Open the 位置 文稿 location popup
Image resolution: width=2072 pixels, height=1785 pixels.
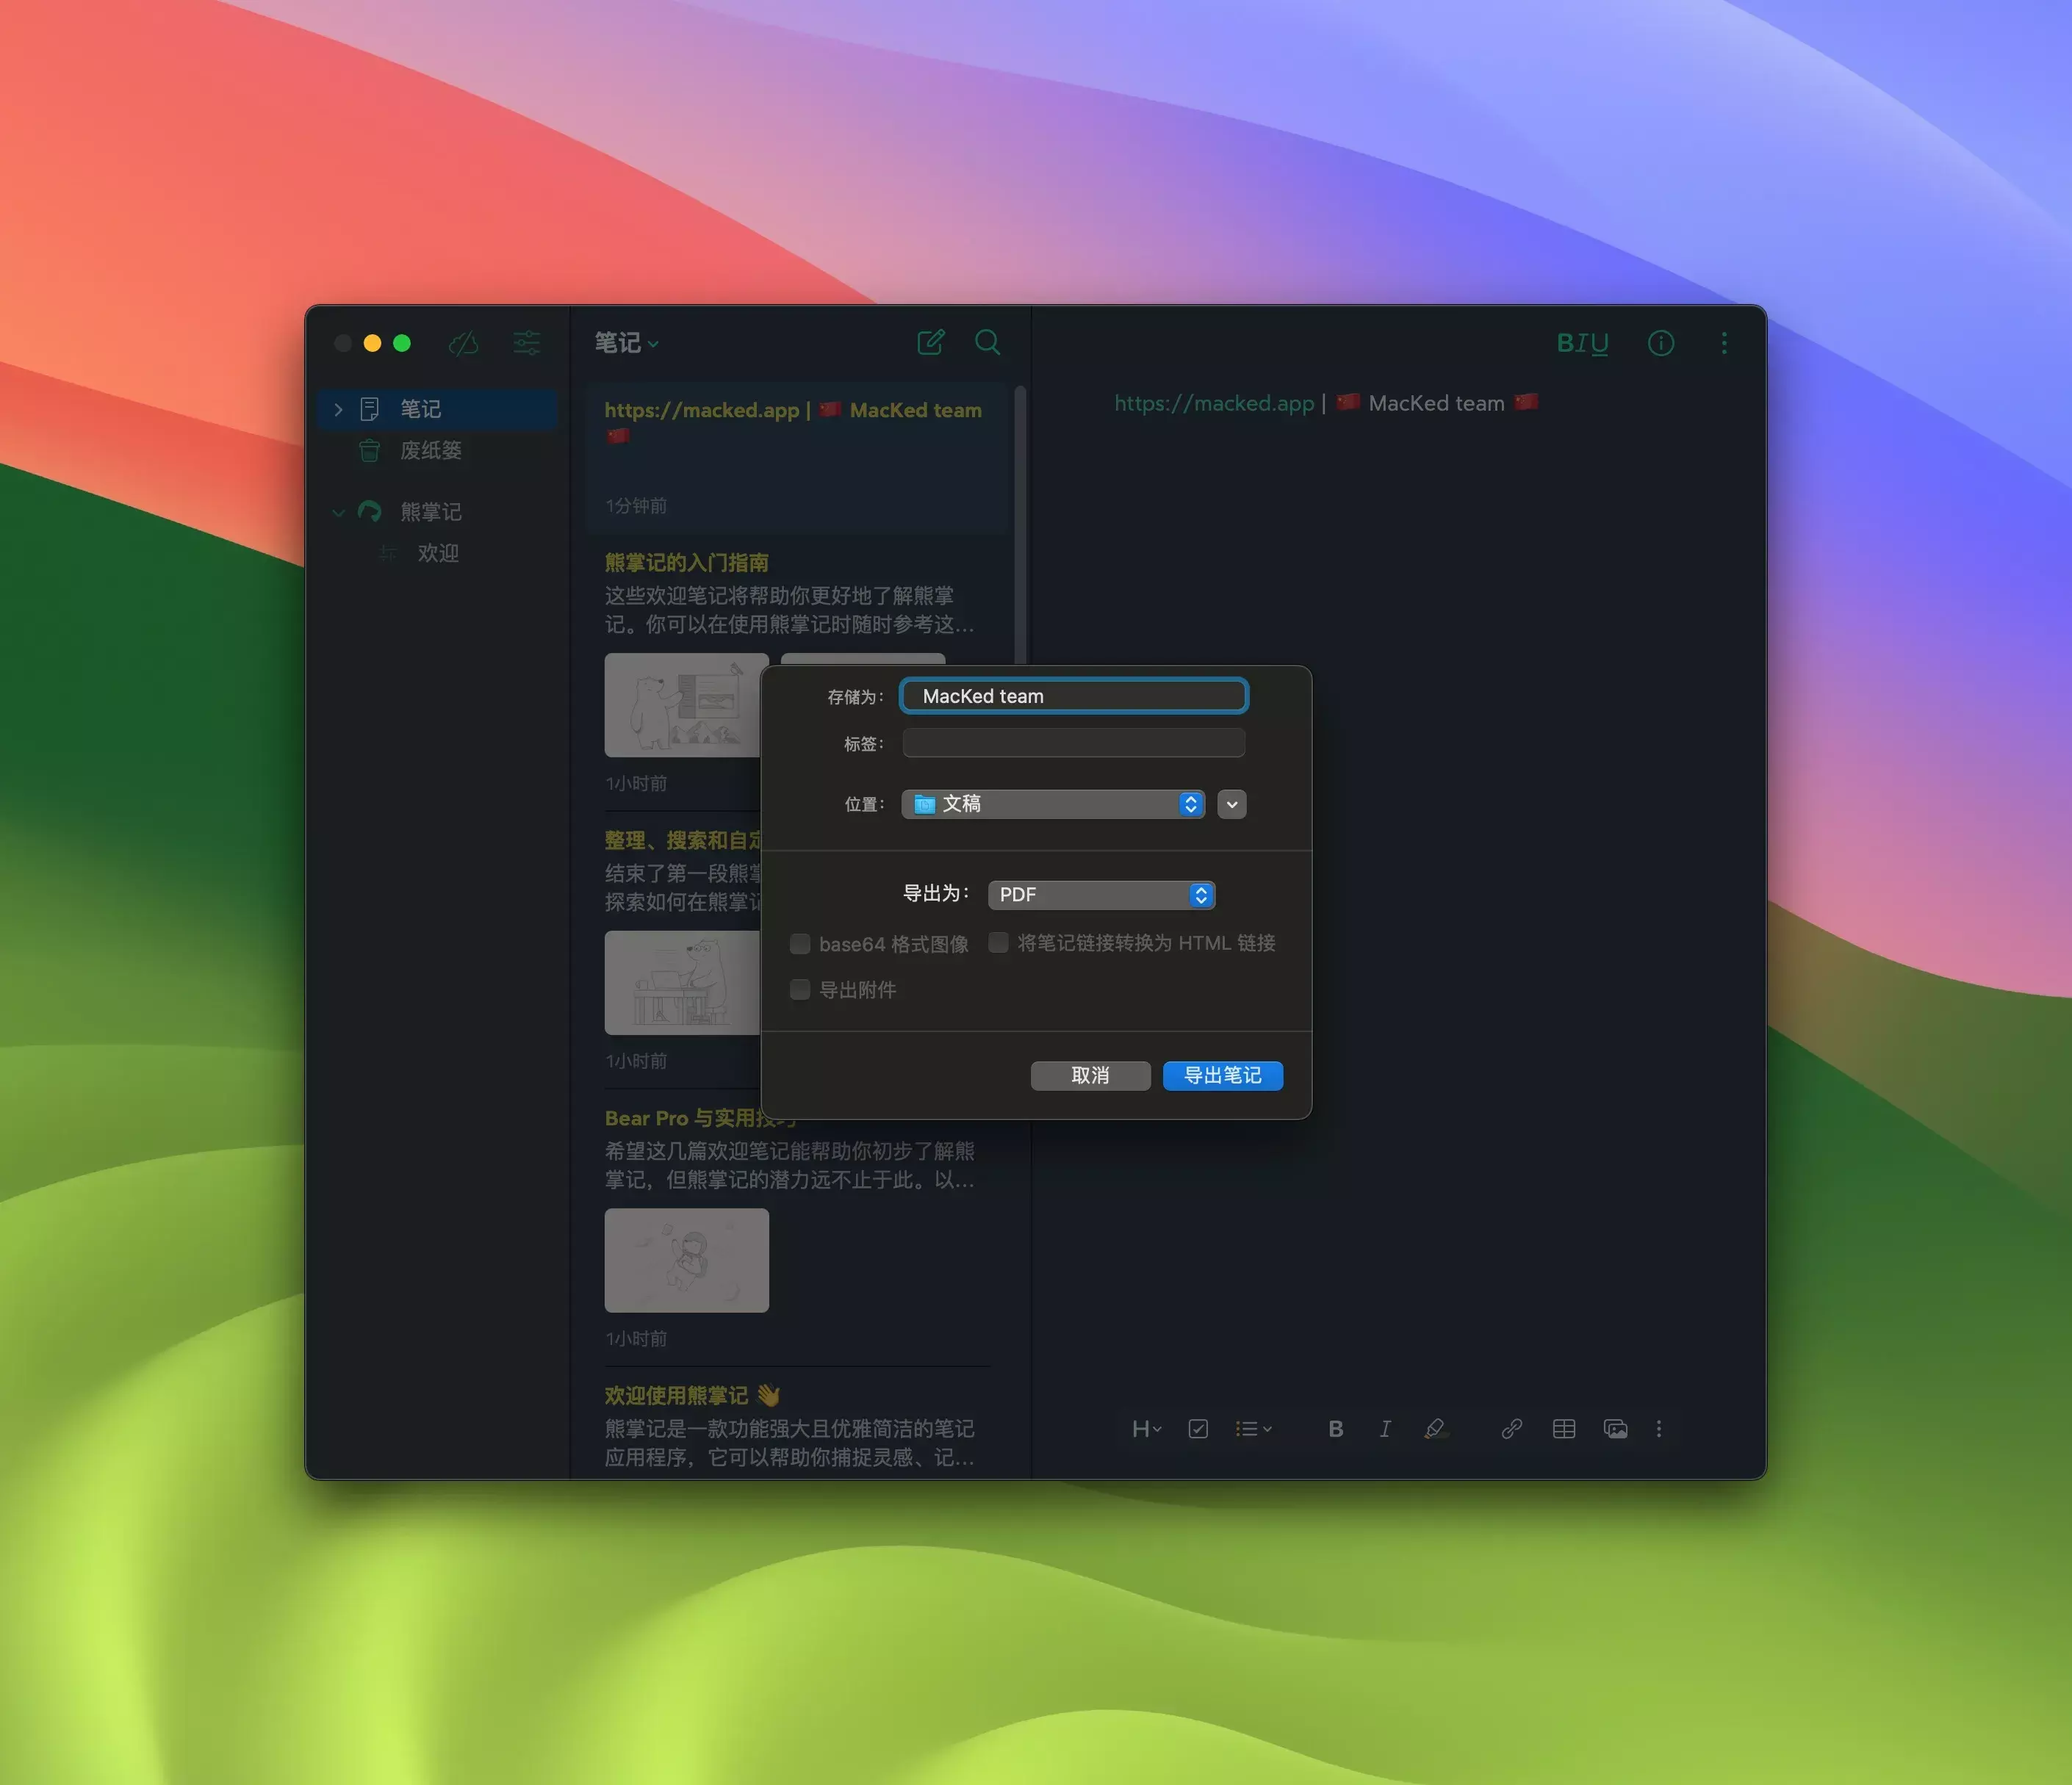coord(1052,804)
